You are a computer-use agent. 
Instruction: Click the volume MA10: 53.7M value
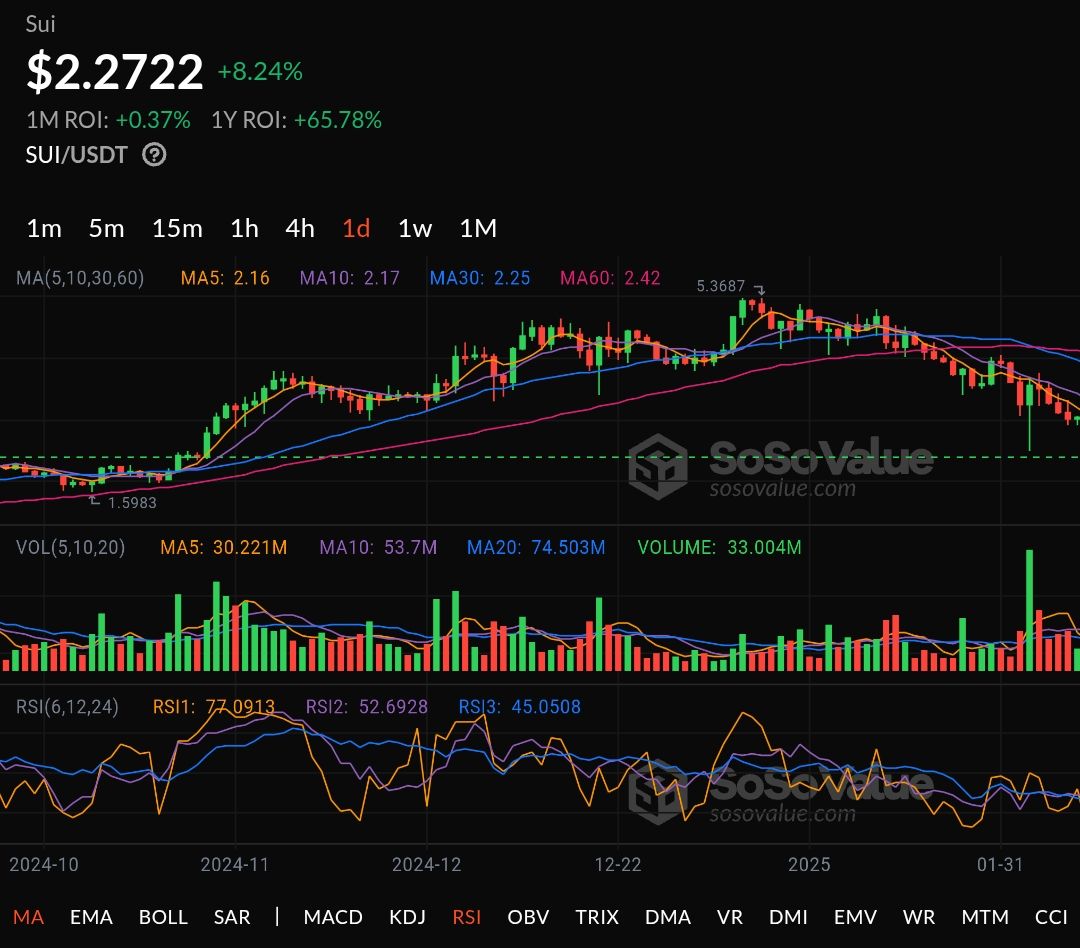click(377, 547)
